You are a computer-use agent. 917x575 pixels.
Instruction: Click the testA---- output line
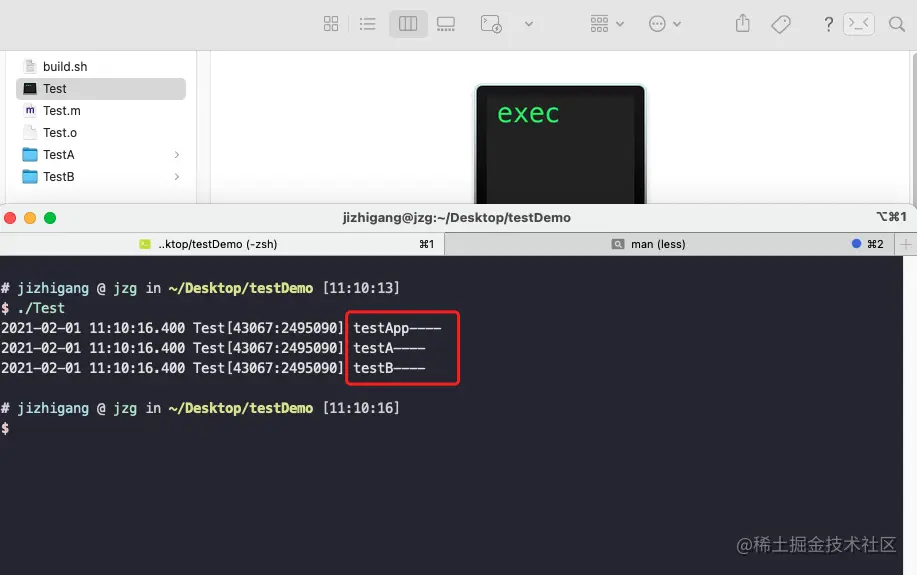click(389, 348)
